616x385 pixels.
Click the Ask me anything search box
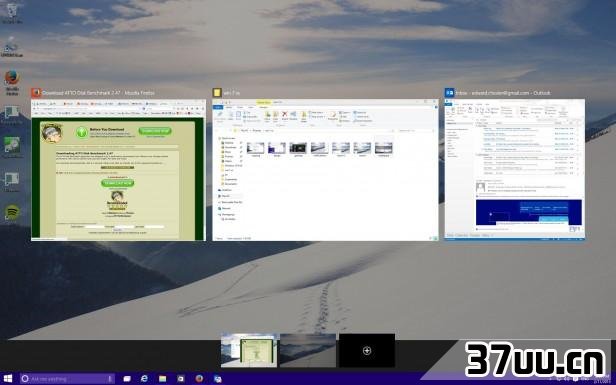[67, 379]
